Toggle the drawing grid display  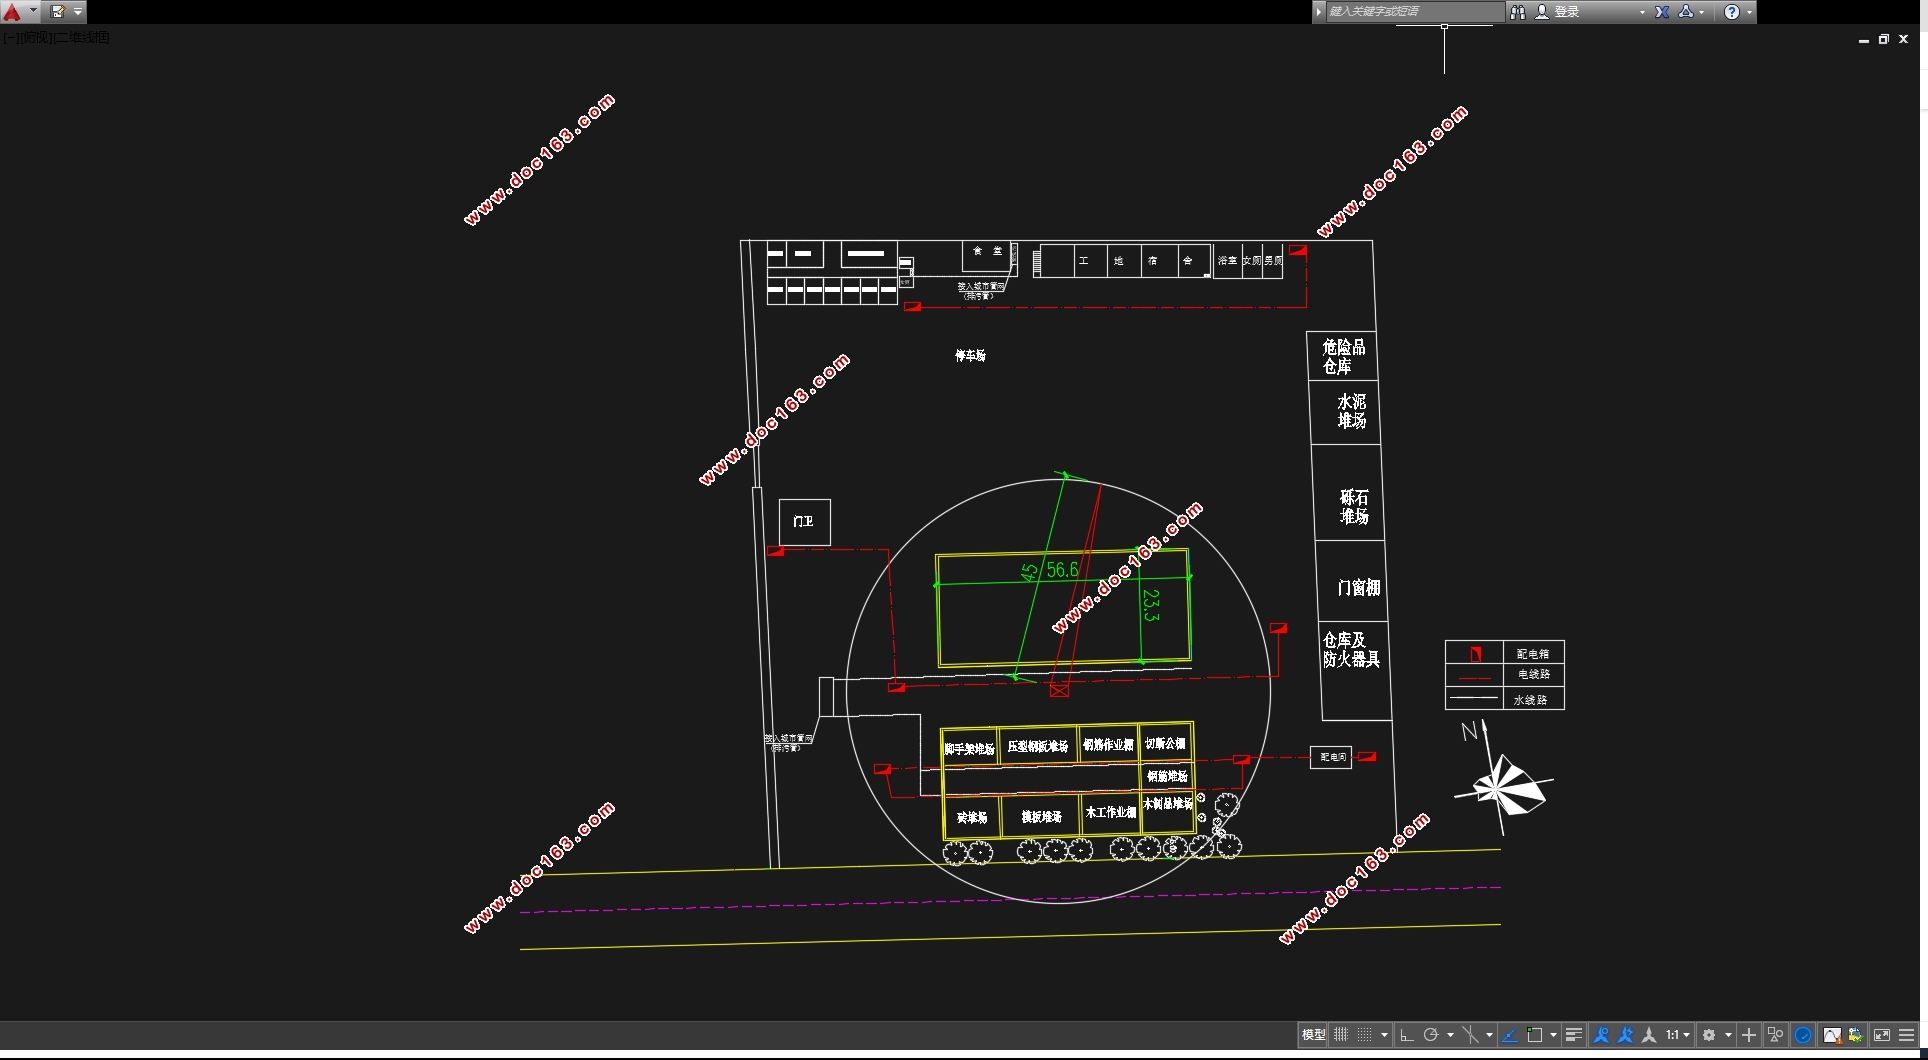coord(1341,1035)
